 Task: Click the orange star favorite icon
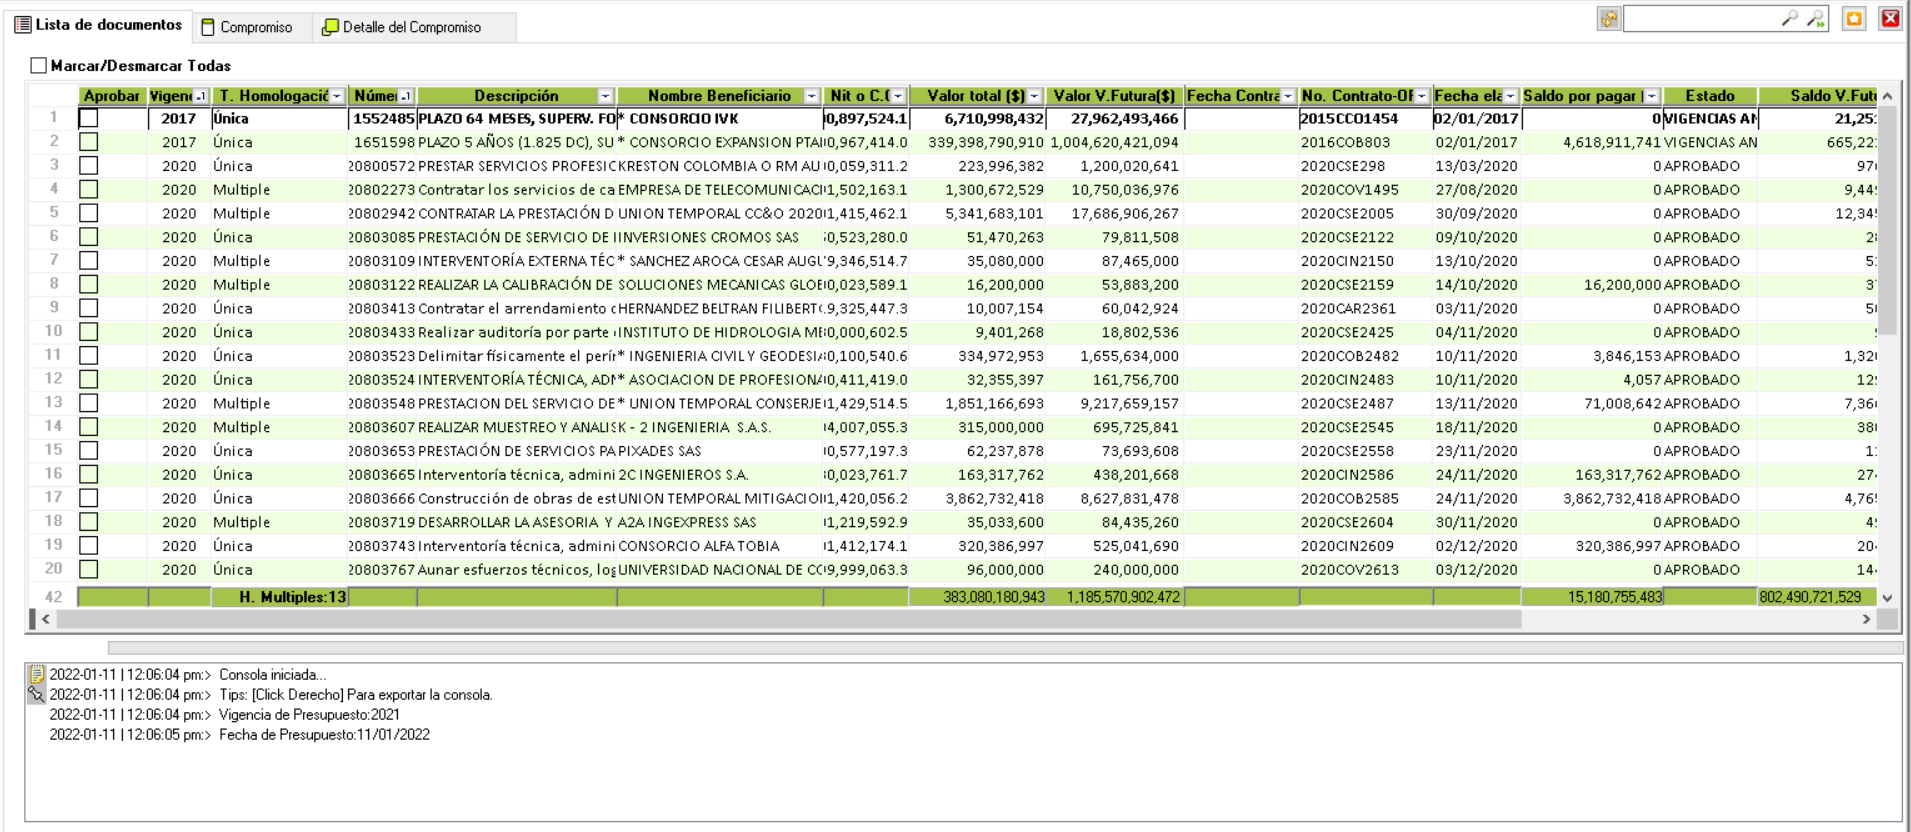tap(1854, 19)
